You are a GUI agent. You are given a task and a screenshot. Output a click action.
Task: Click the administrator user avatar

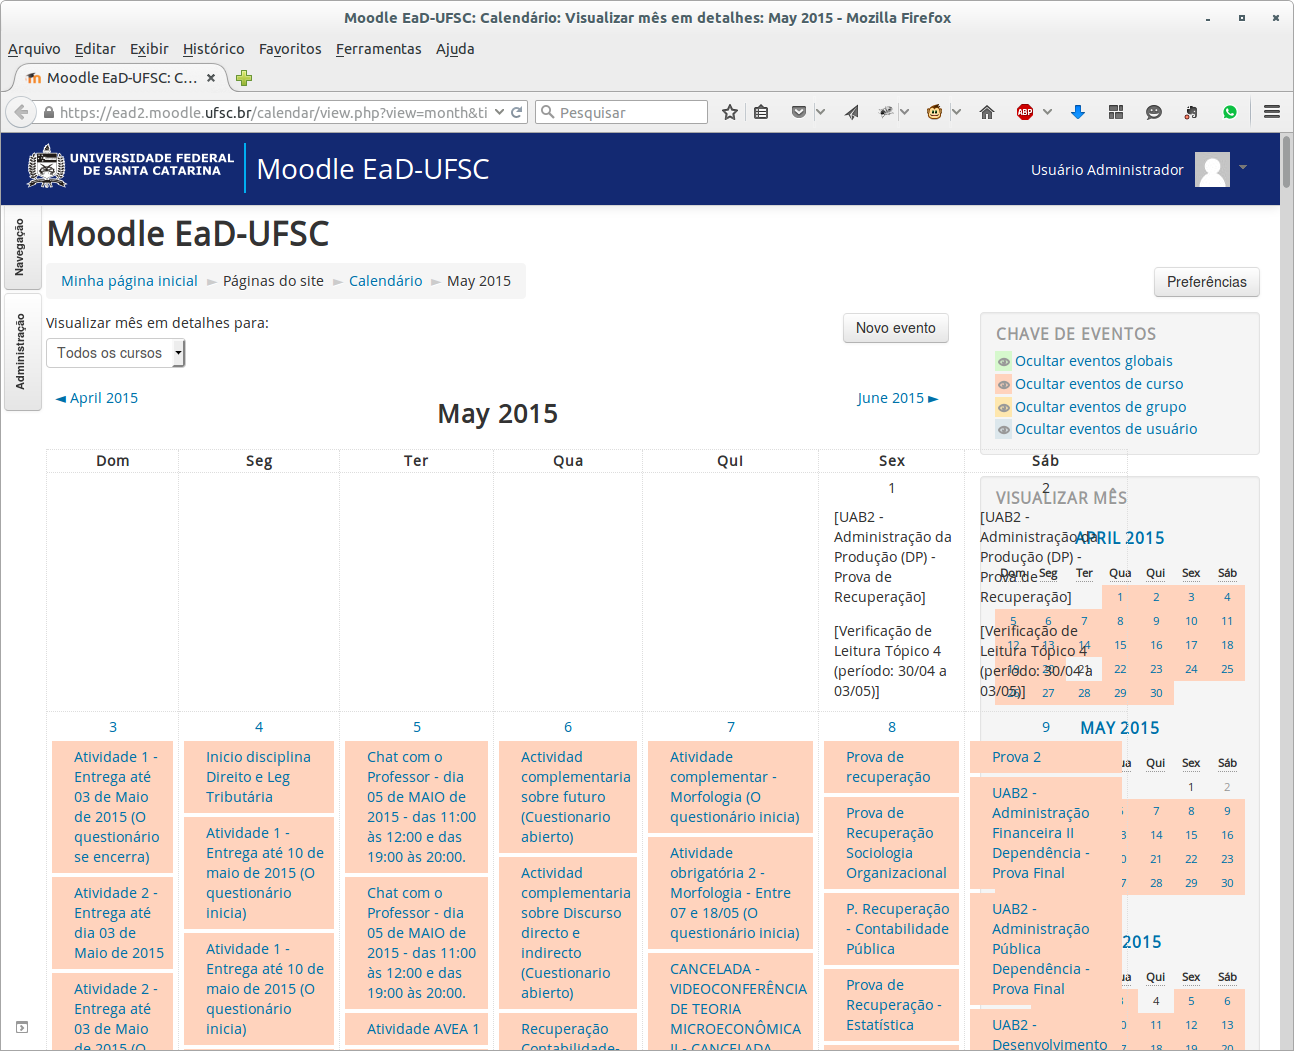(x=1213, y=169)
